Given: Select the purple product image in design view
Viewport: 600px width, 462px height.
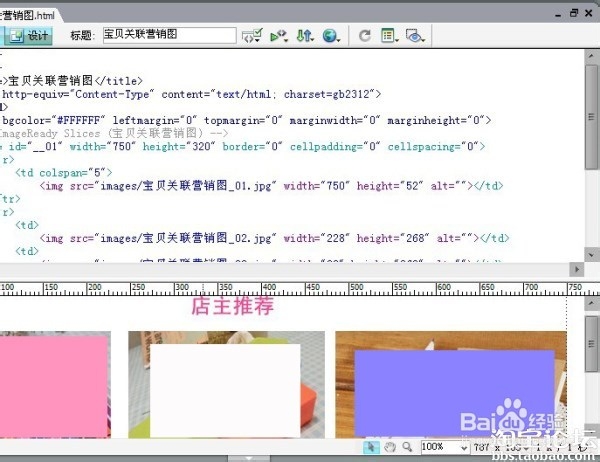Looking at the screenshot, I should coord(451,385).
